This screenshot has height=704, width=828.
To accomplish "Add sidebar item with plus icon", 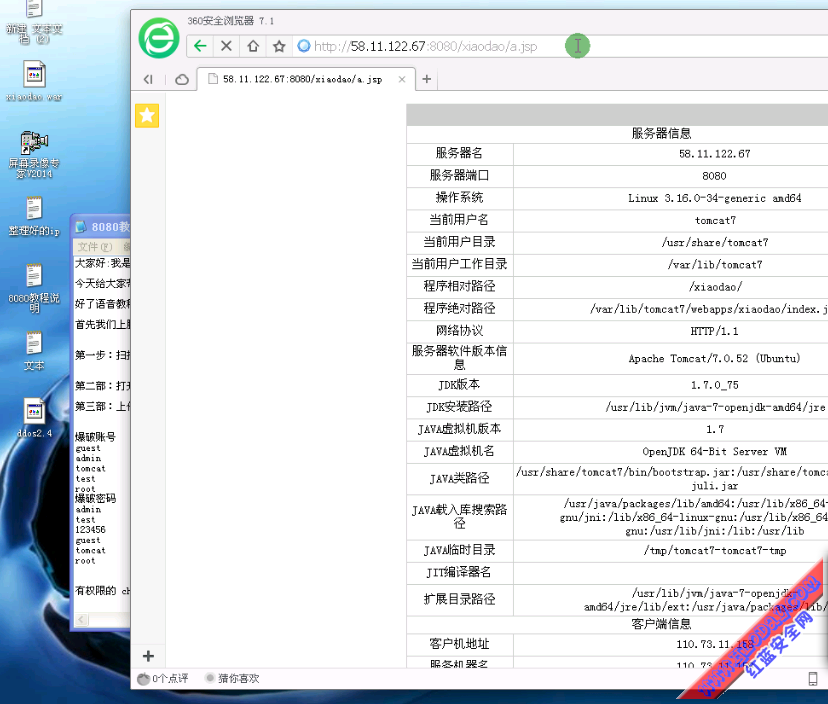I will coord(148,656).
